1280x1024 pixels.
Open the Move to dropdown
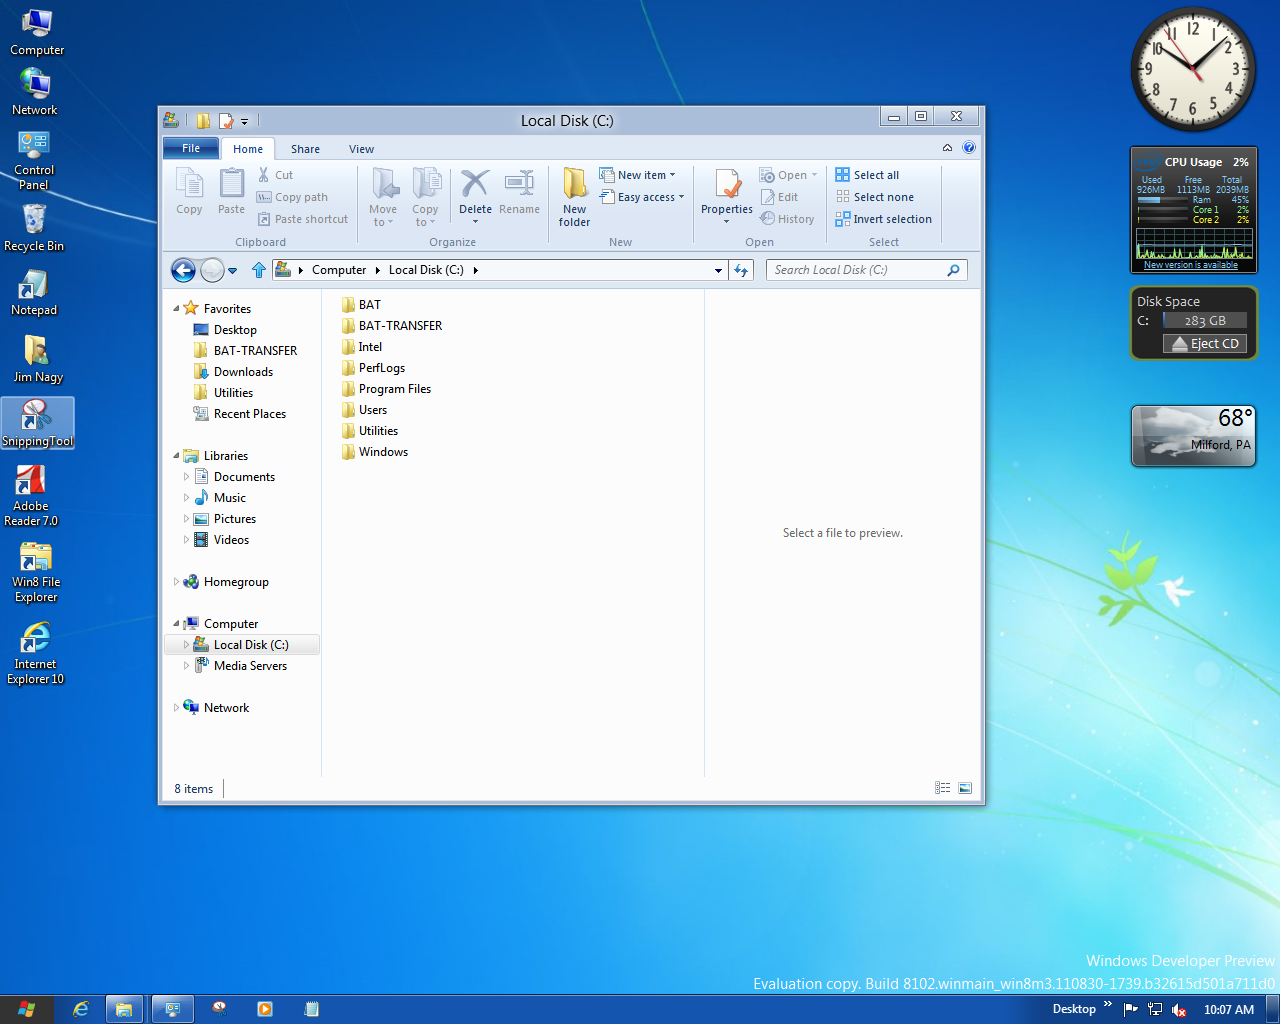(383, 197)
